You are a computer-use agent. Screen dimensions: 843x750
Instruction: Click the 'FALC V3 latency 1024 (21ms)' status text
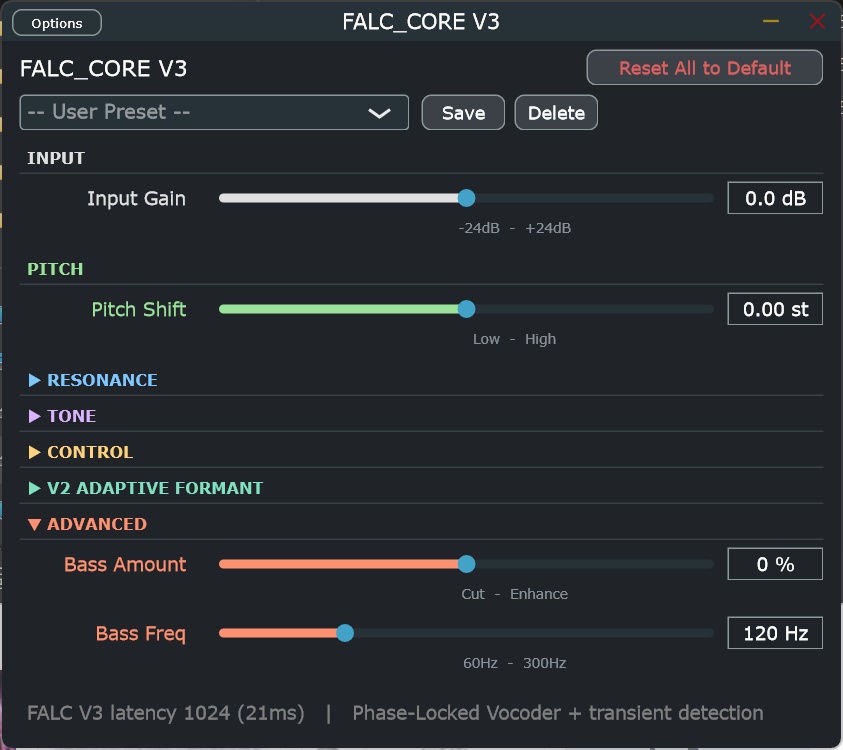pos(166,713)
